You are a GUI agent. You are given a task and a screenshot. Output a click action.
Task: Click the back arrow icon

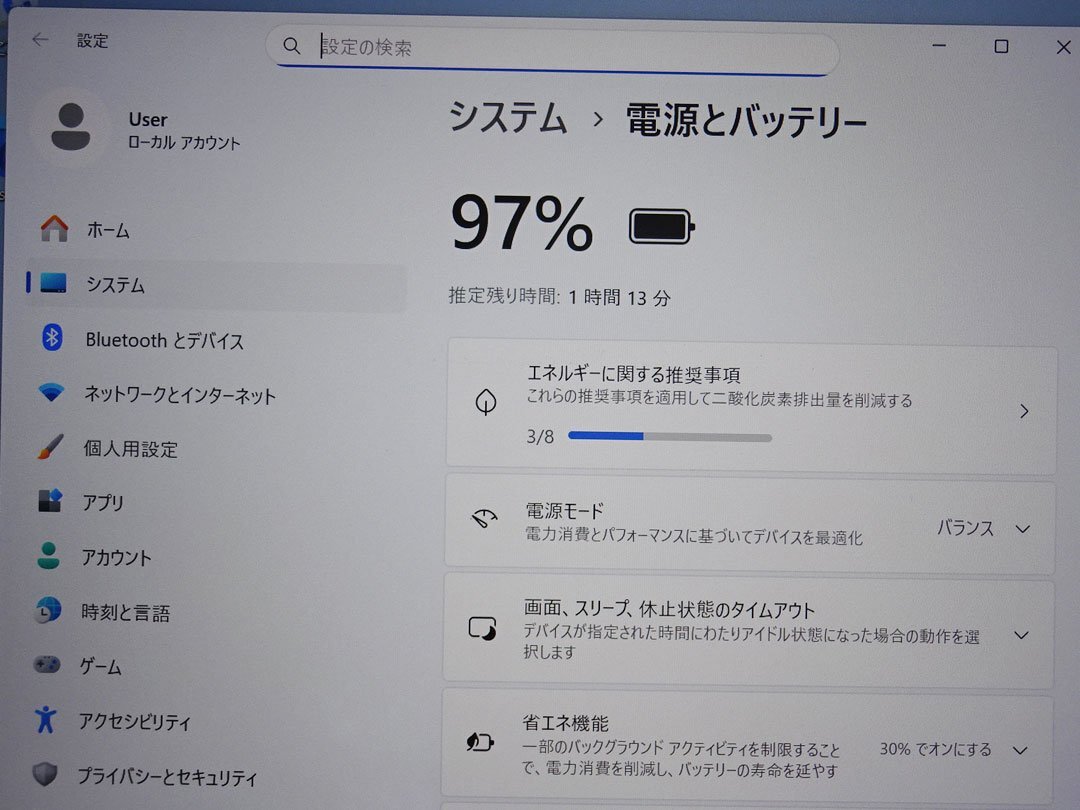[x=40, y=40]
